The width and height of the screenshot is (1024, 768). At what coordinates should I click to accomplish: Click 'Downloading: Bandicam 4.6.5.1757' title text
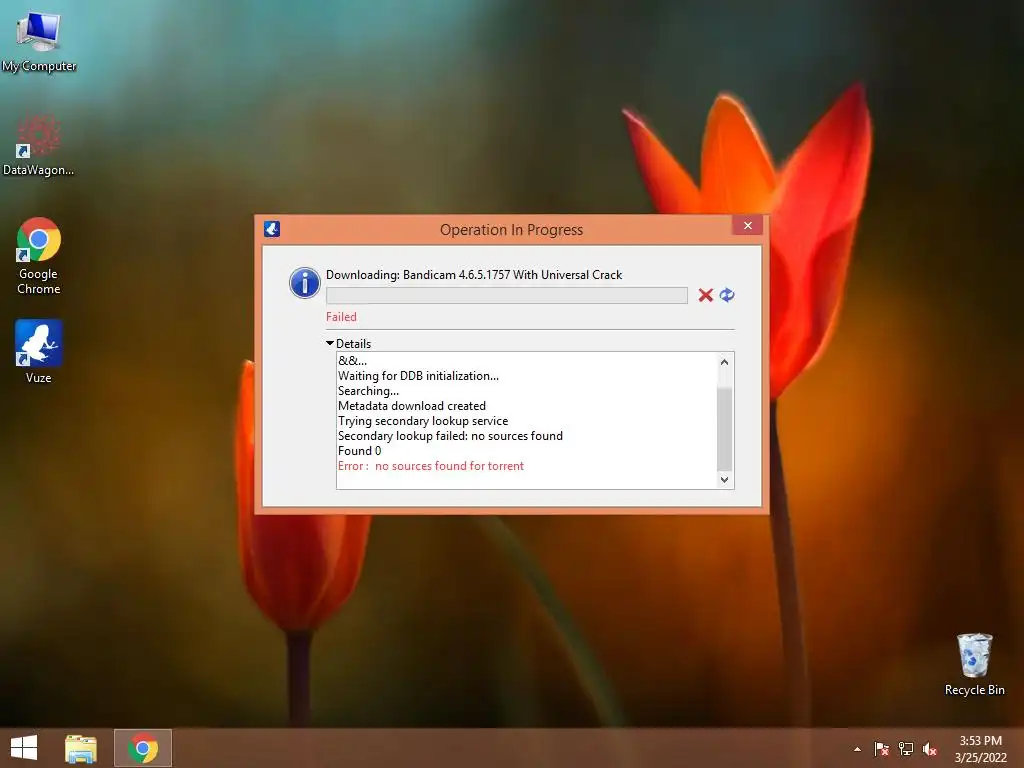[x=474, y=275]
